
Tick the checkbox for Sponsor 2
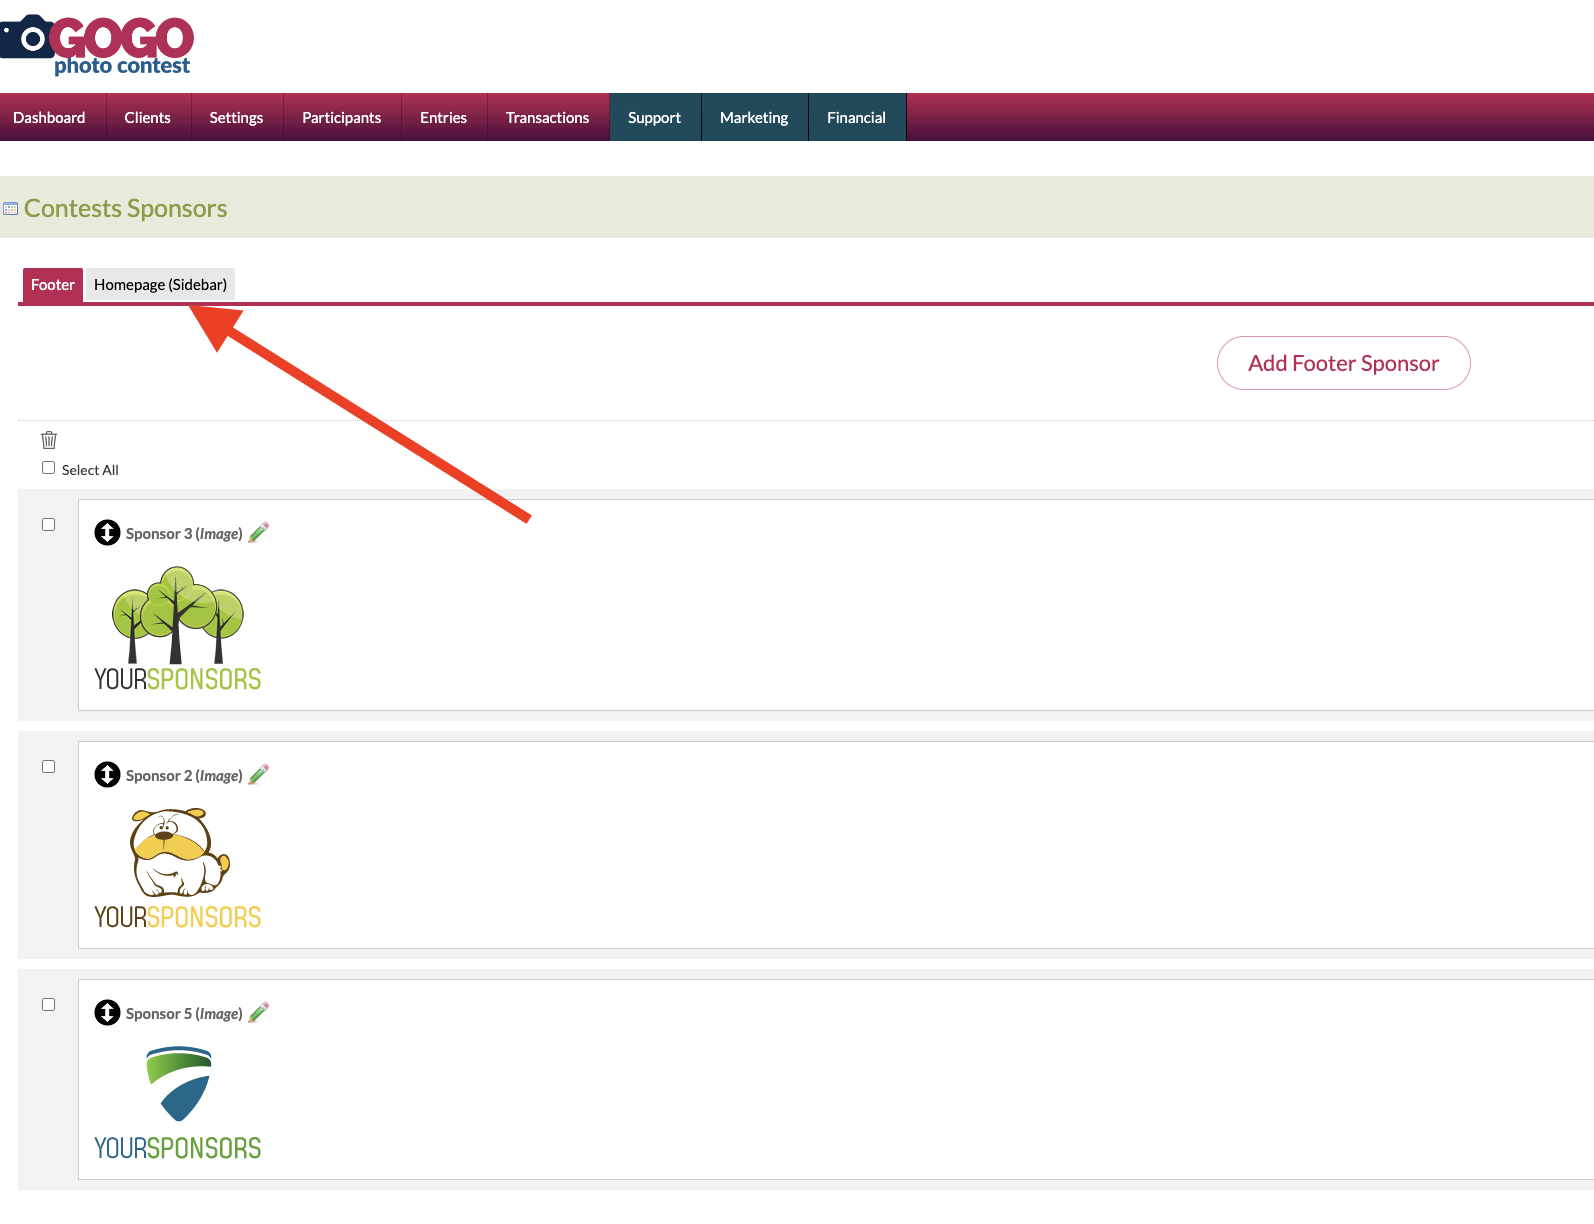coord(48,767)
